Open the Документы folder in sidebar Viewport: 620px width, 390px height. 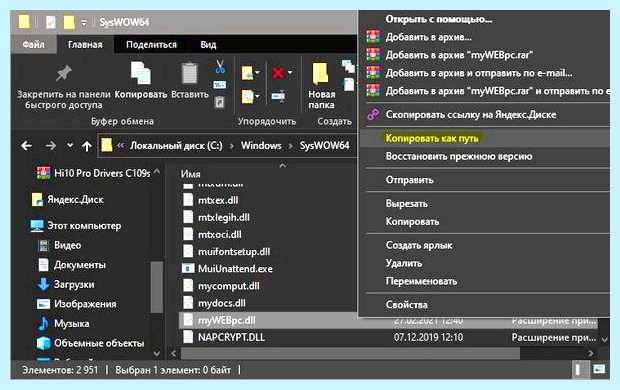click(72, 265)
